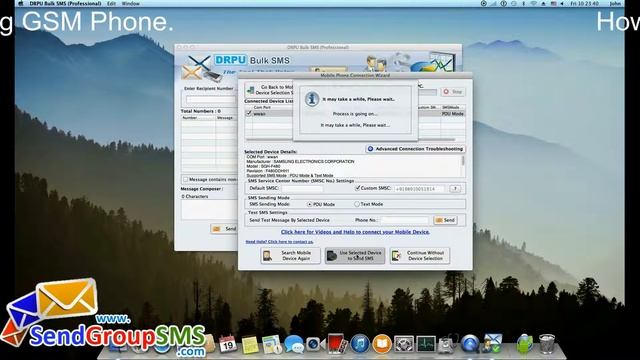Click the Stop button in wizard

click(453, 92)
